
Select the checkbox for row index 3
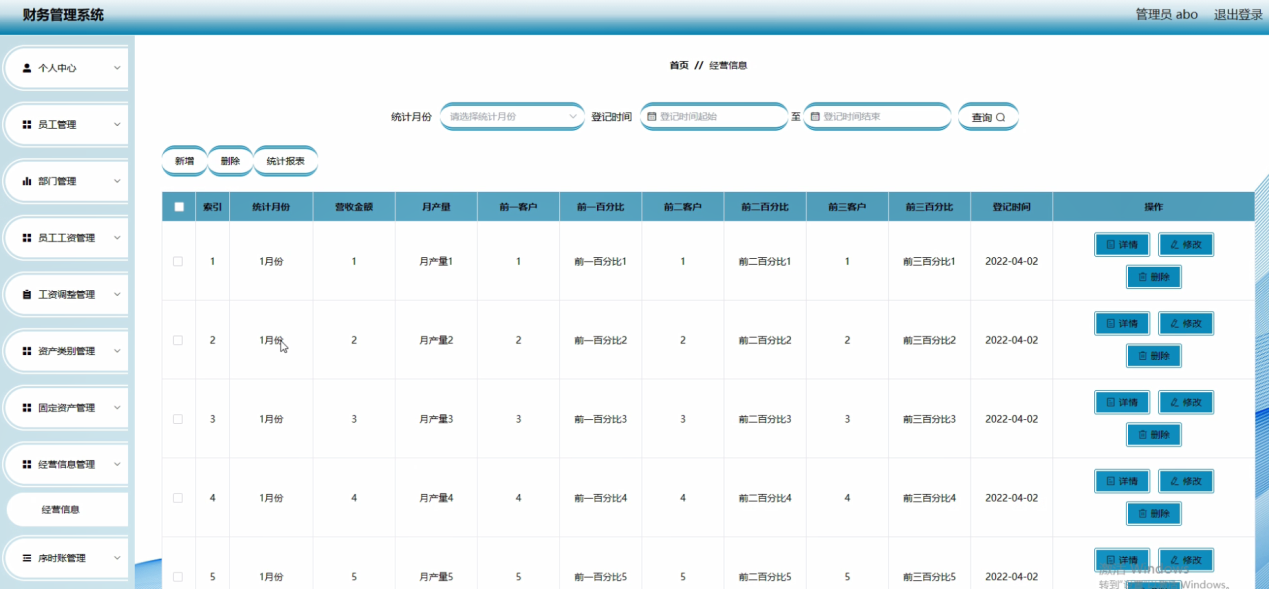click(x=178, y=419)
